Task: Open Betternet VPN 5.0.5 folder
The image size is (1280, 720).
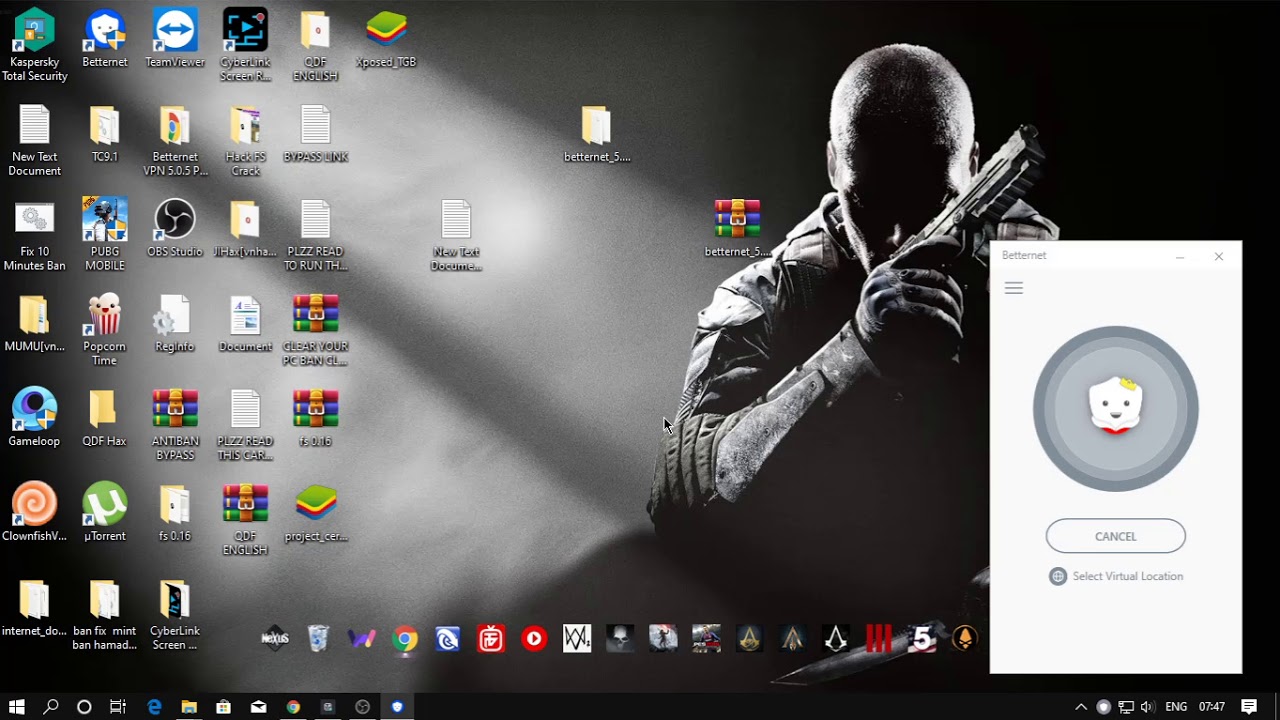Action: pos(175,141)
